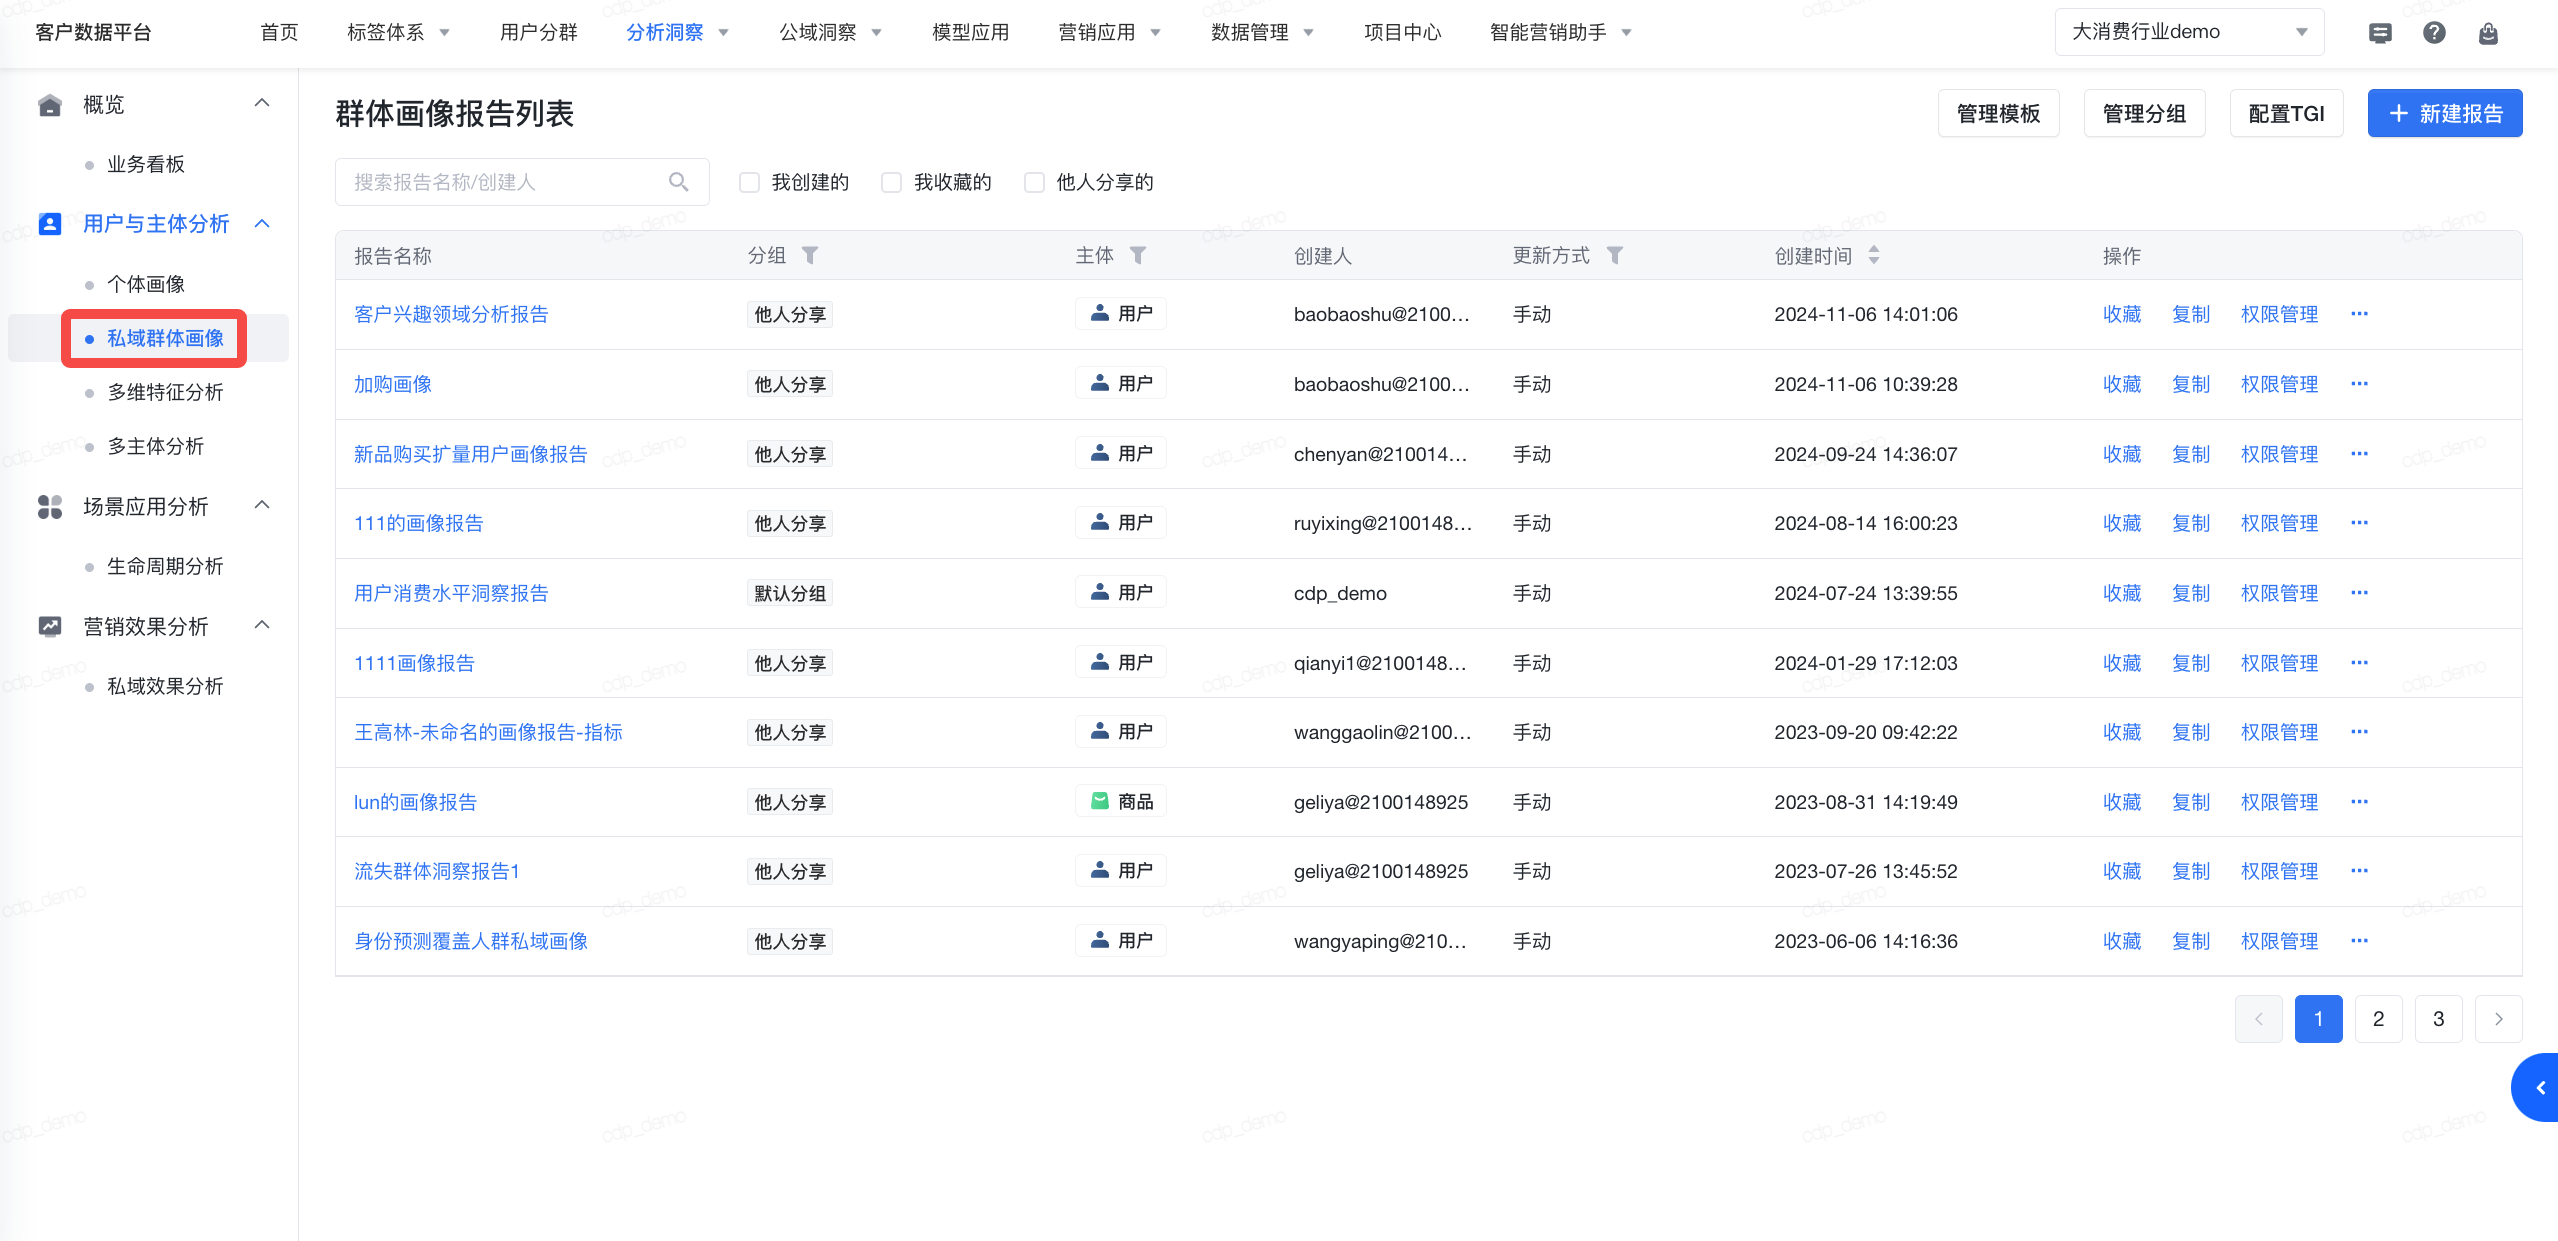Go to next page arrow
This screenshot has width=2558, height=1241.
2499,1019
